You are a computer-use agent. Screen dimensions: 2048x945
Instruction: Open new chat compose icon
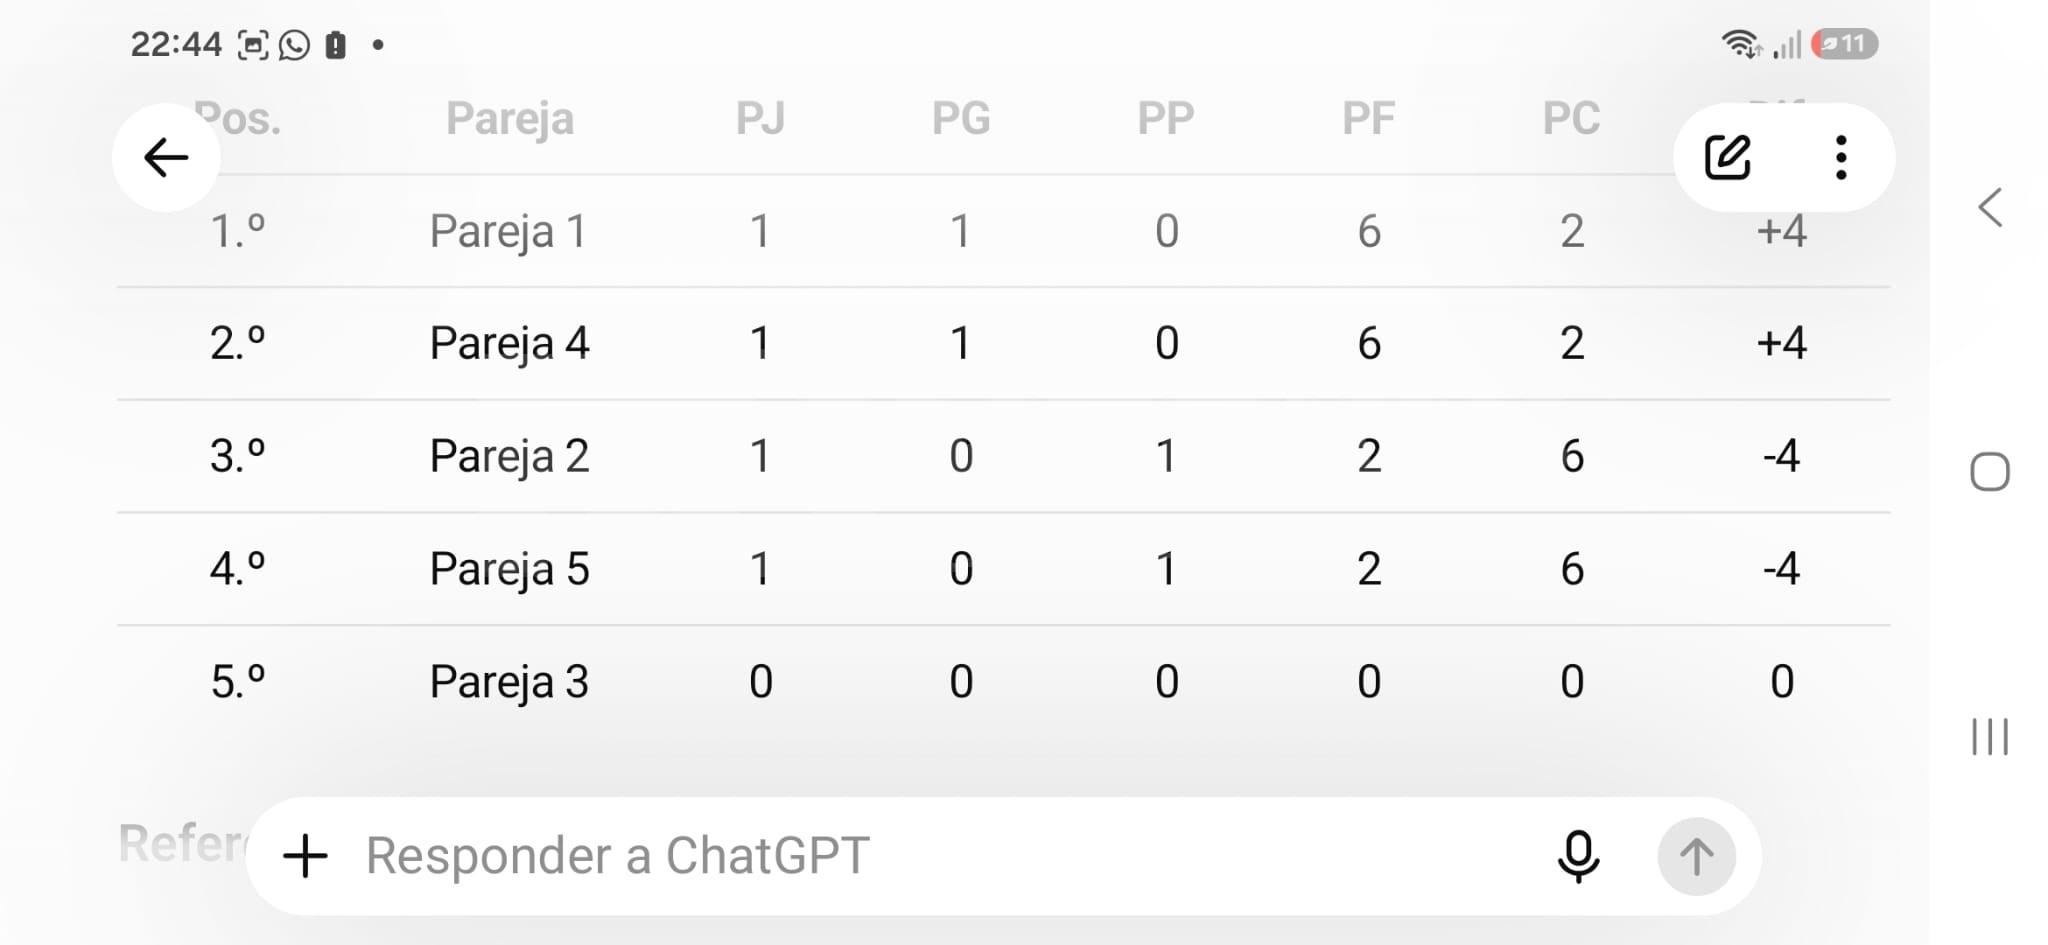click(x=1727, y=158)
